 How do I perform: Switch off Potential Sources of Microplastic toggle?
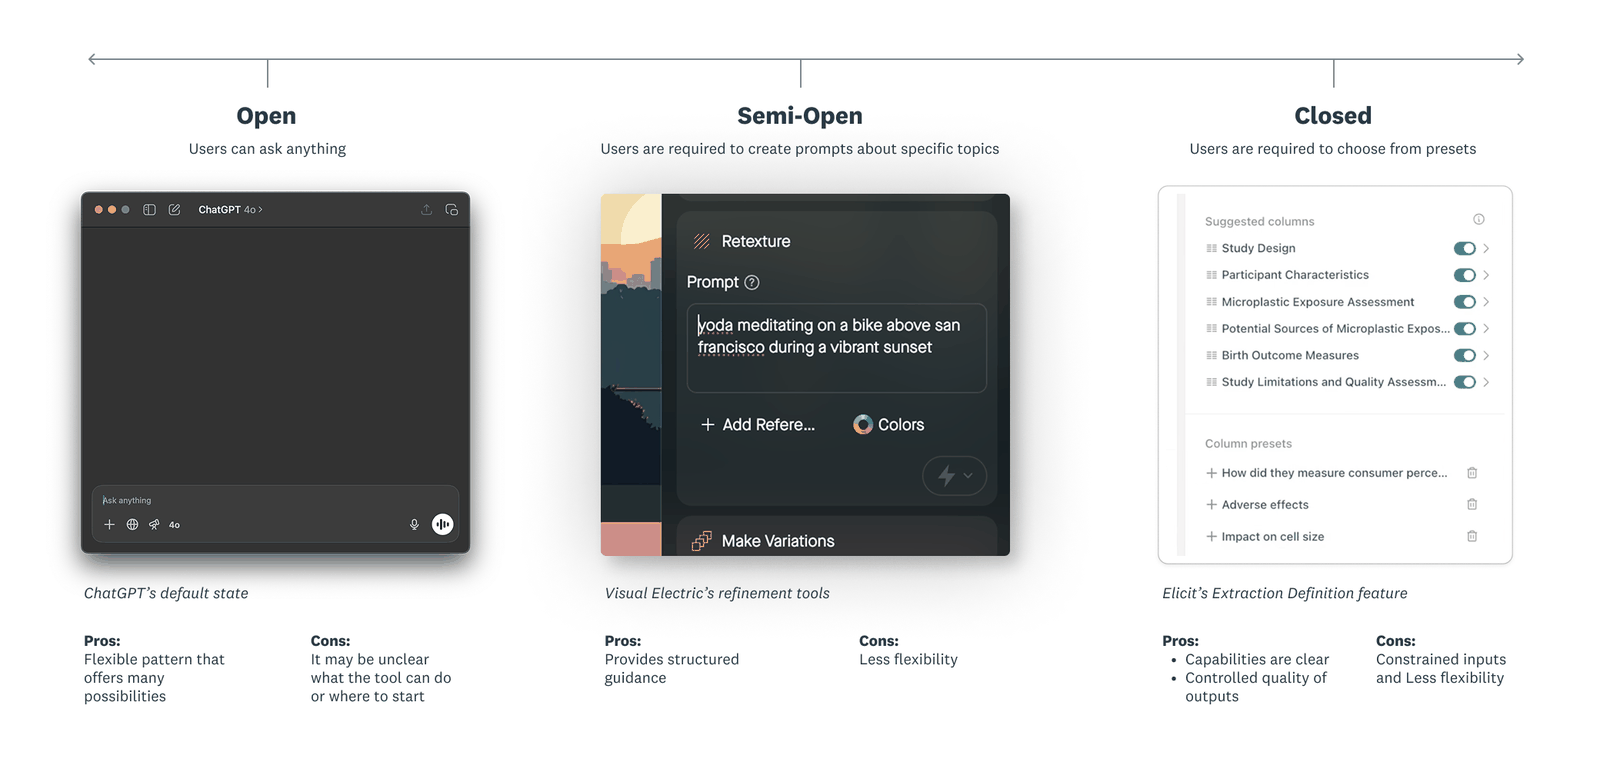pyautogui.click(x=1465, y=328)
